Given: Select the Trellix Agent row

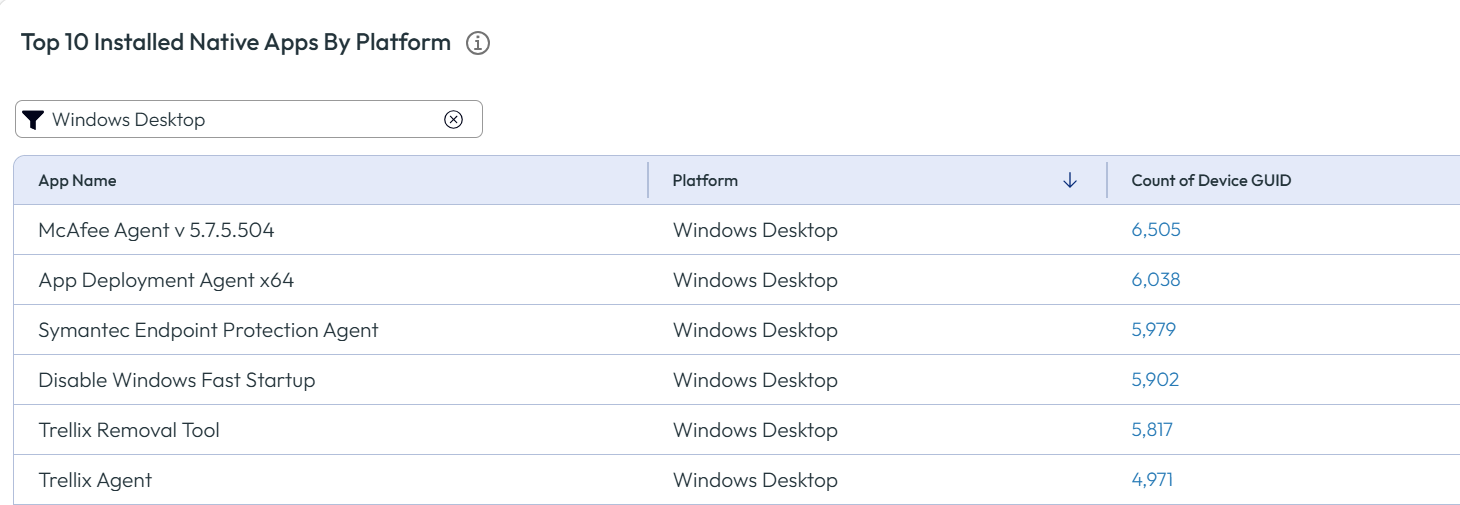Looking at the screenshot, I should coord(95,480).
